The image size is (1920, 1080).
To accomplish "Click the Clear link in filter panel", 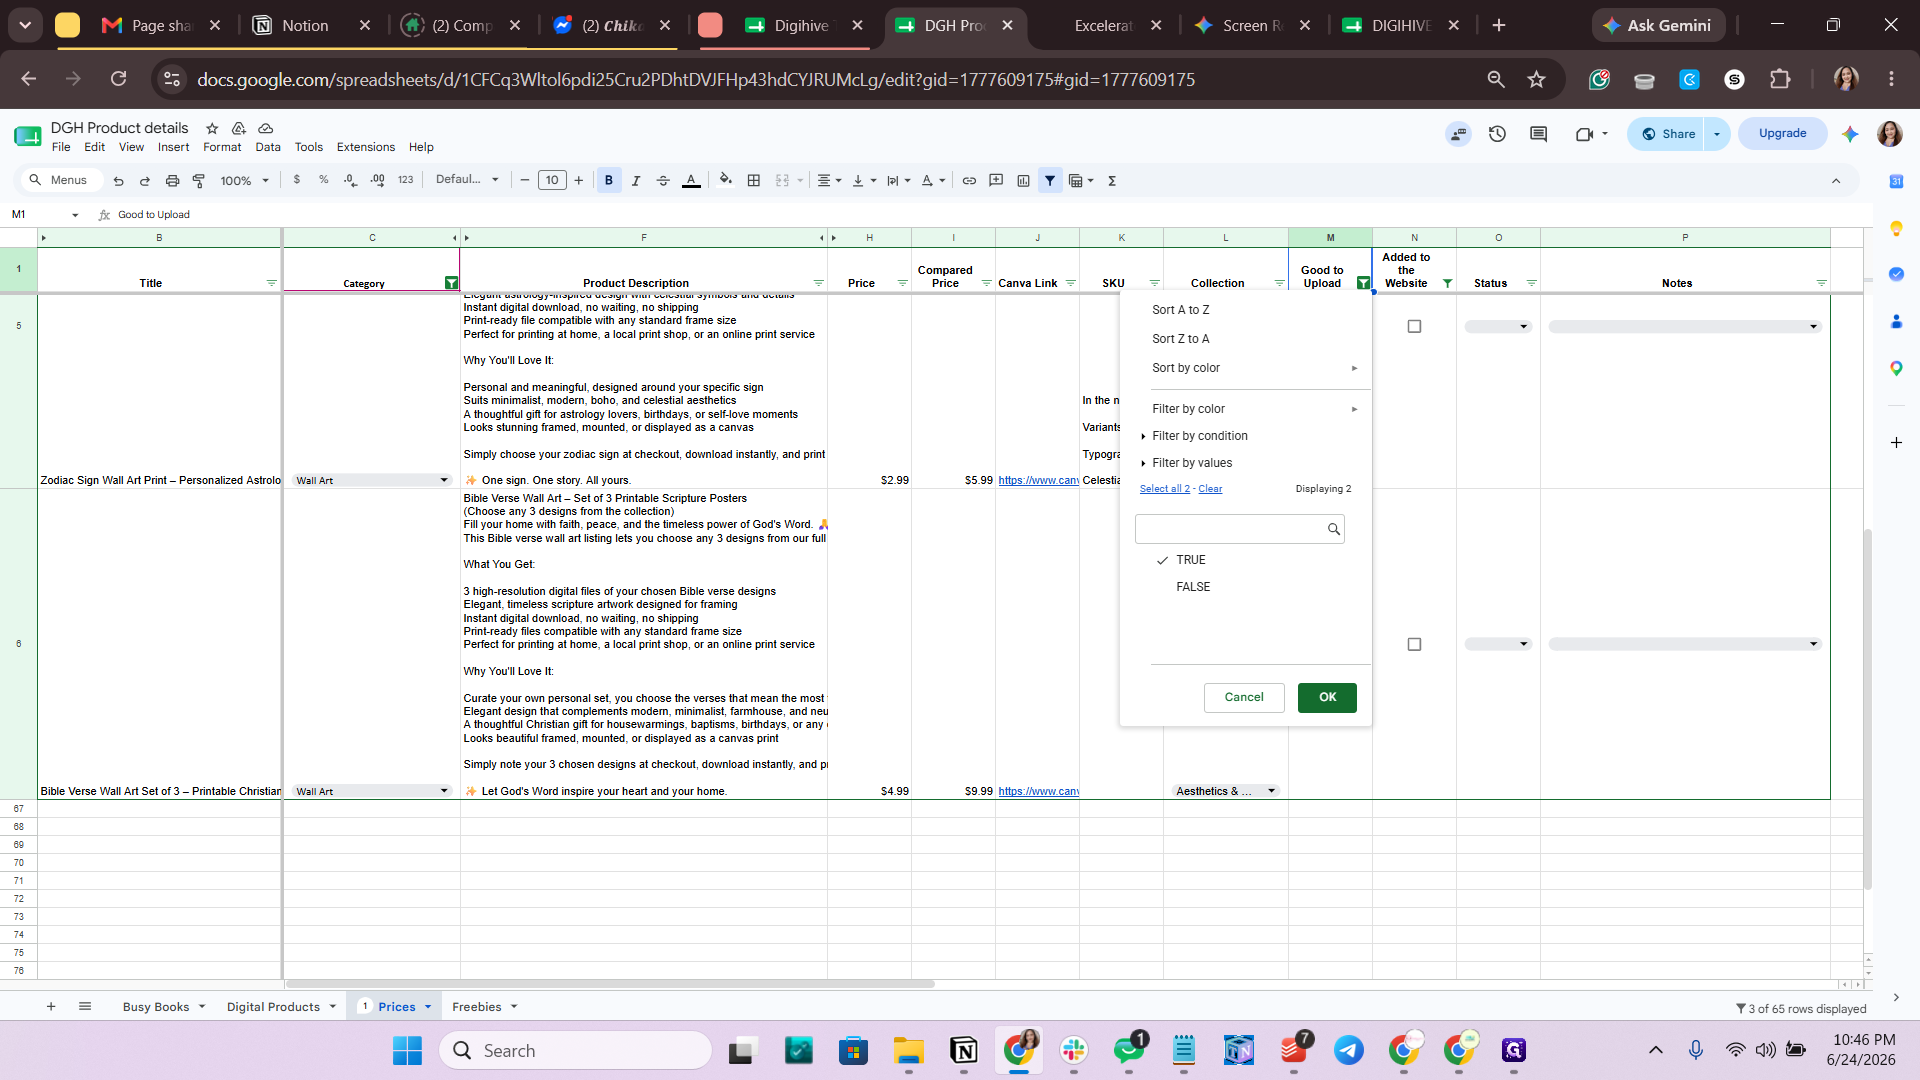I will point(1210,489).
